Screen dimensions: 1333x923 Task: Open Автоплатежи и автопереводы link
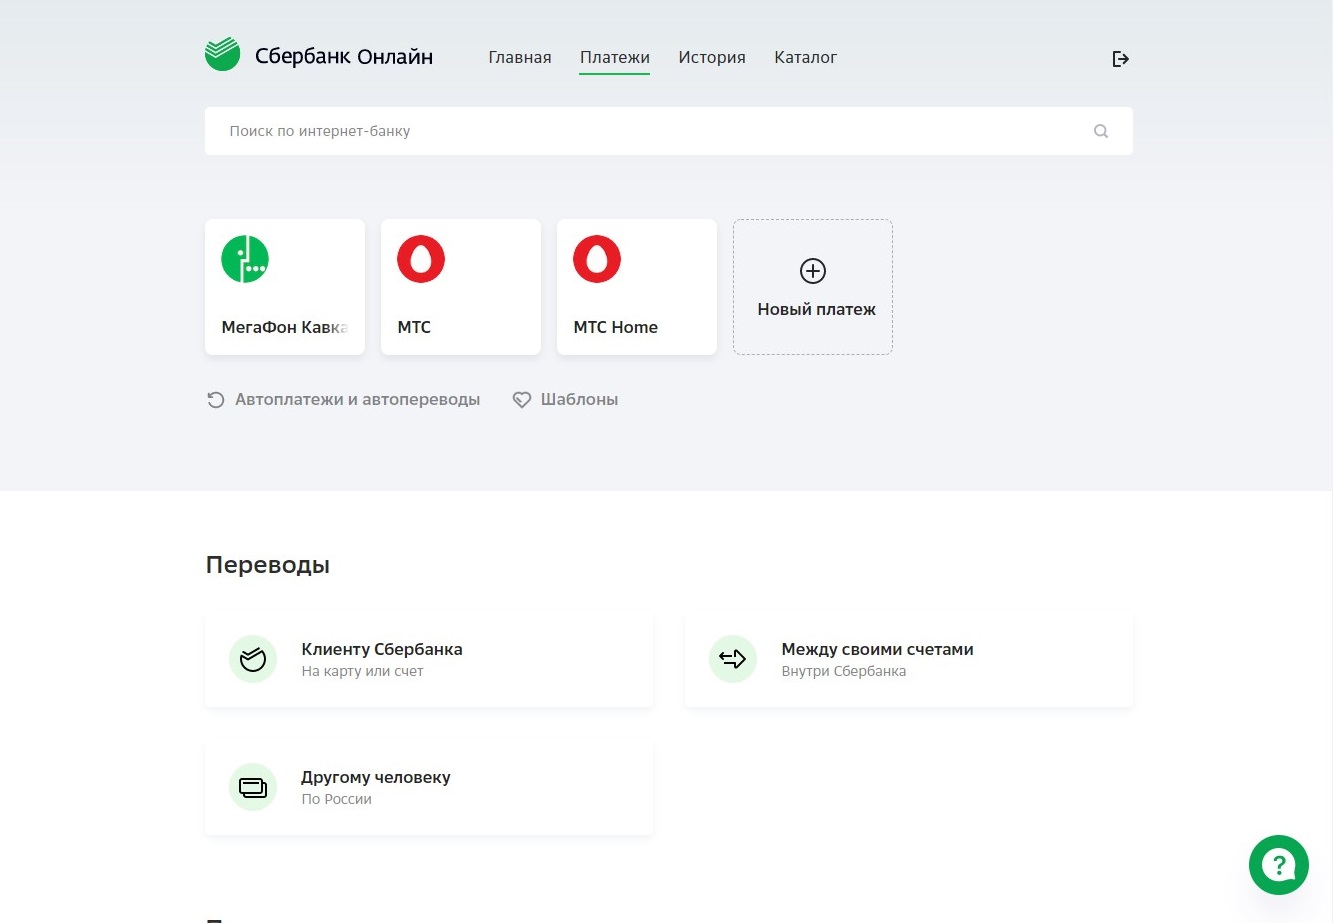tap(357, 400)
